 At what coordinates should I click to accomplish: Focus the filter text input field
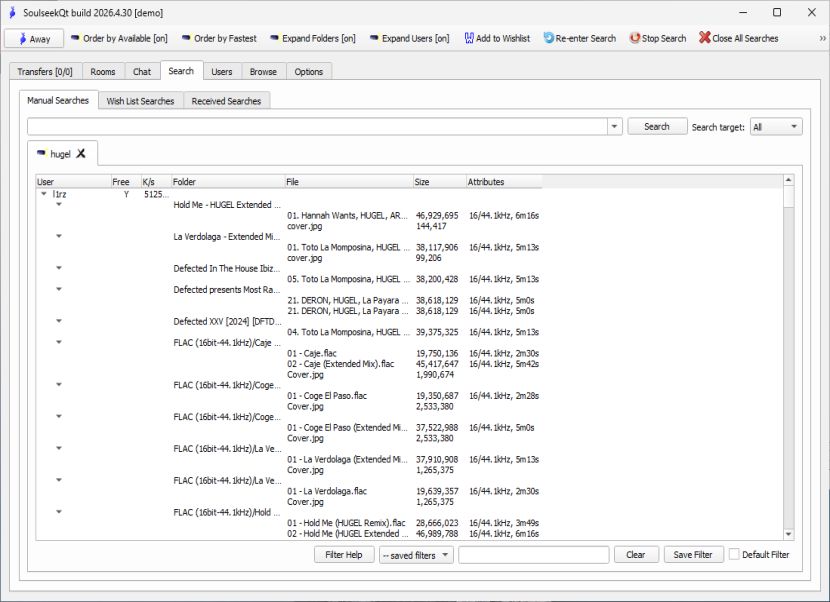point(534,555)
